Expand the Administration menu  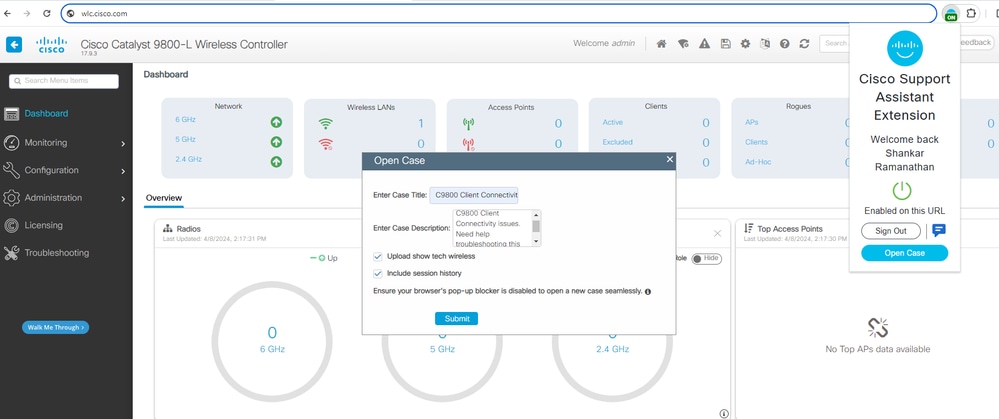pyautogui.click(x=65, y=198)
